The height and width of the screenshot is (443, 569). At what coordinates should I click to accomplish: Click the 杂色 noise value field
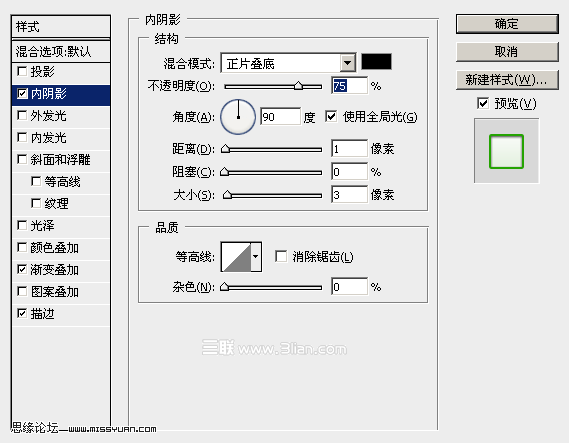point(349,287)
